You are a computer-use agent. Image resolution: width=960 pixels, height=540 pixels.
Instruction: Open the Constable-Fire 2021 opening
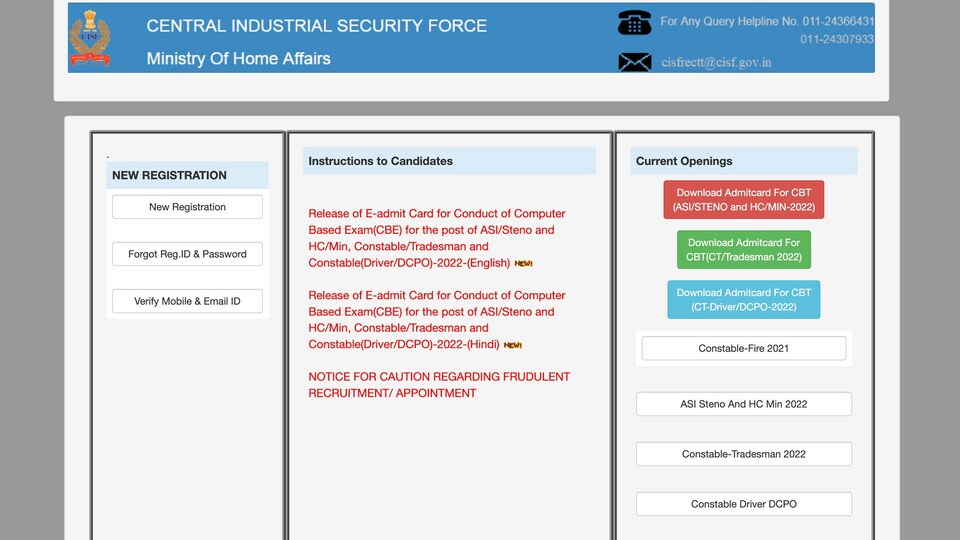[744, 348]
